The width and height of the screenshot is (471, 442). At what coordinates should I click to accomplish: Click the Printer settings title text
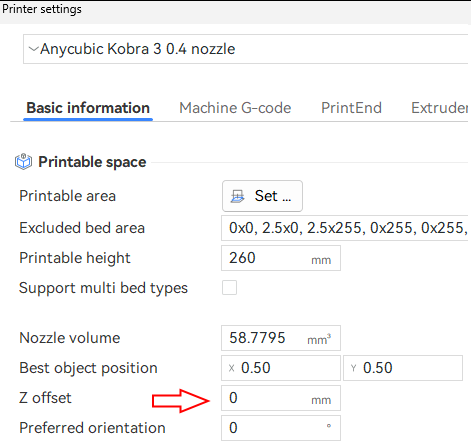pyautogui.click(x=42, y=9)
